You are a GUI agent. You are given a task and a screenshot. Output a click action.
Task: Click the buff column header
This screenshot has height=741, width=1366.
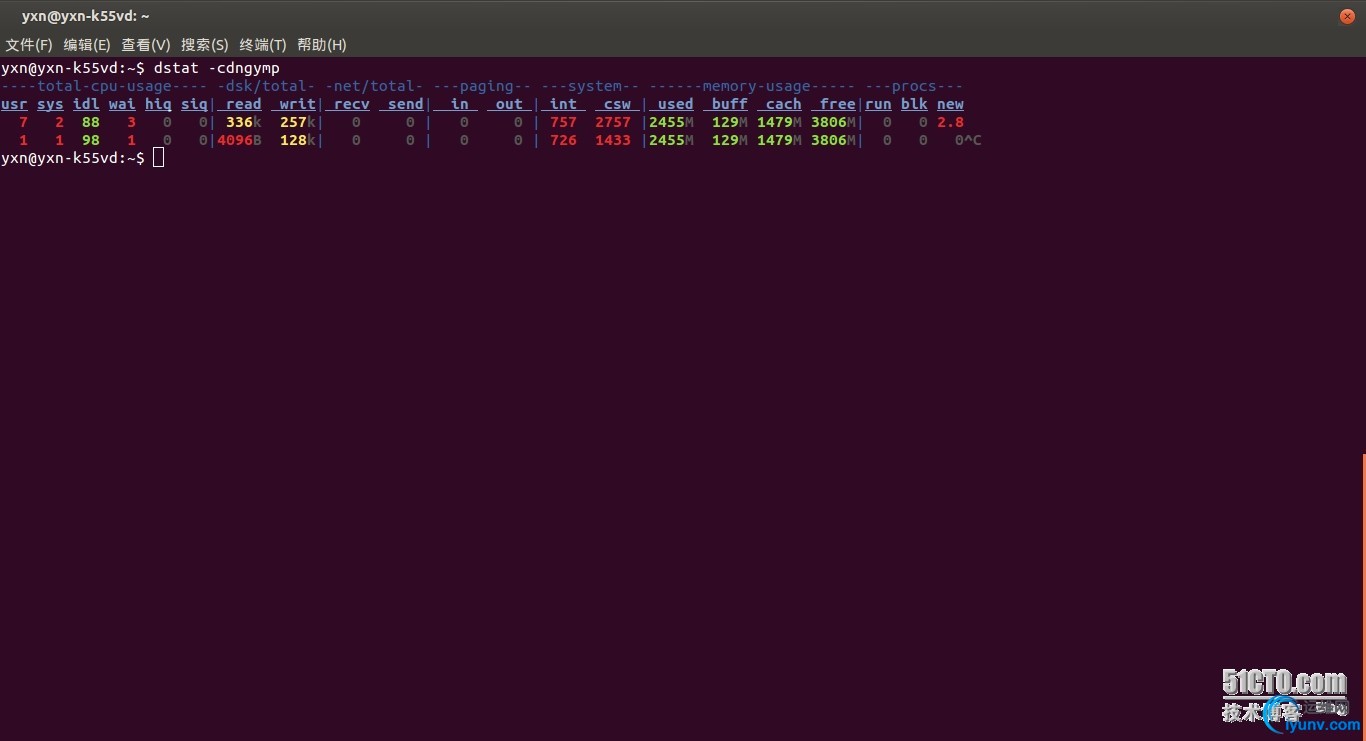point(725,104)
